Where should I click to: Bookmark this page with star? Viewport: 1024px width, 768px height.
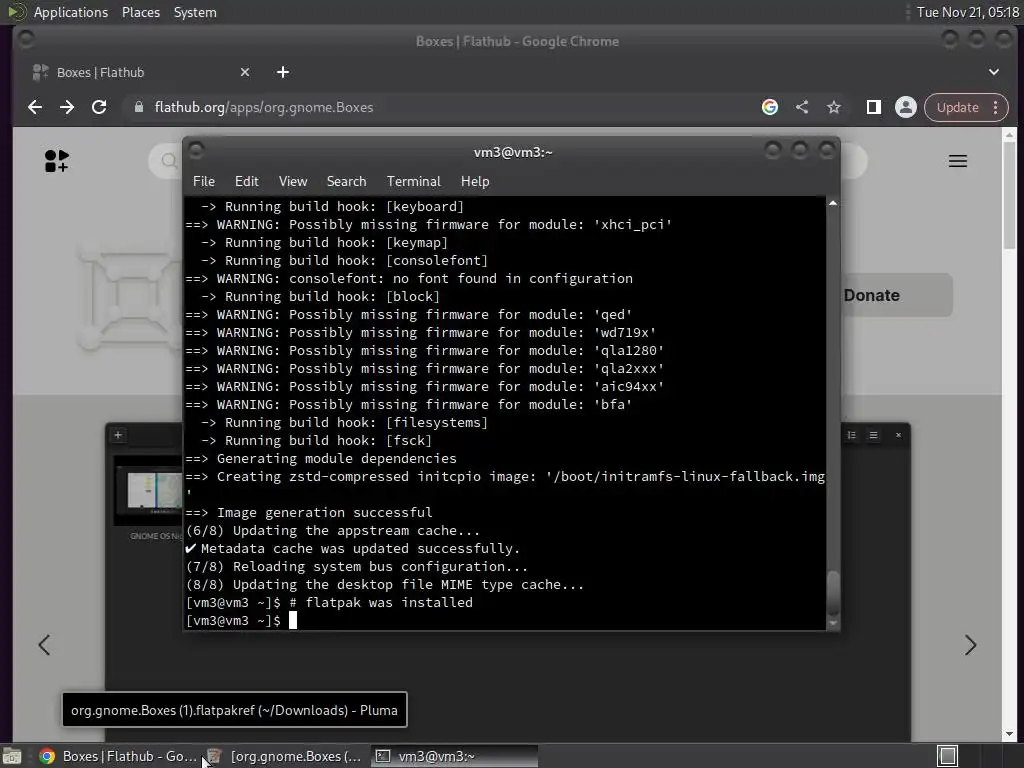tap(834, 107)
